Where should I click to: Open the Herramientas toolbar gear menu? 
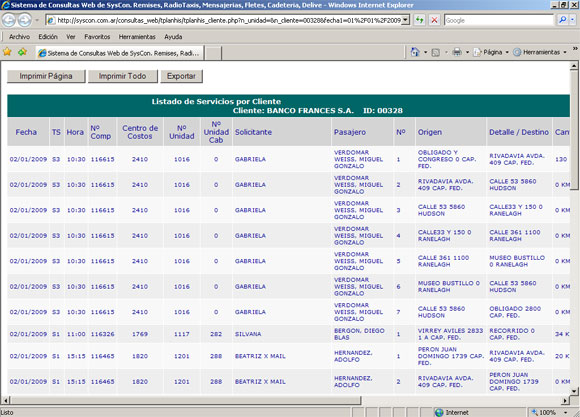tap(540, 52)
